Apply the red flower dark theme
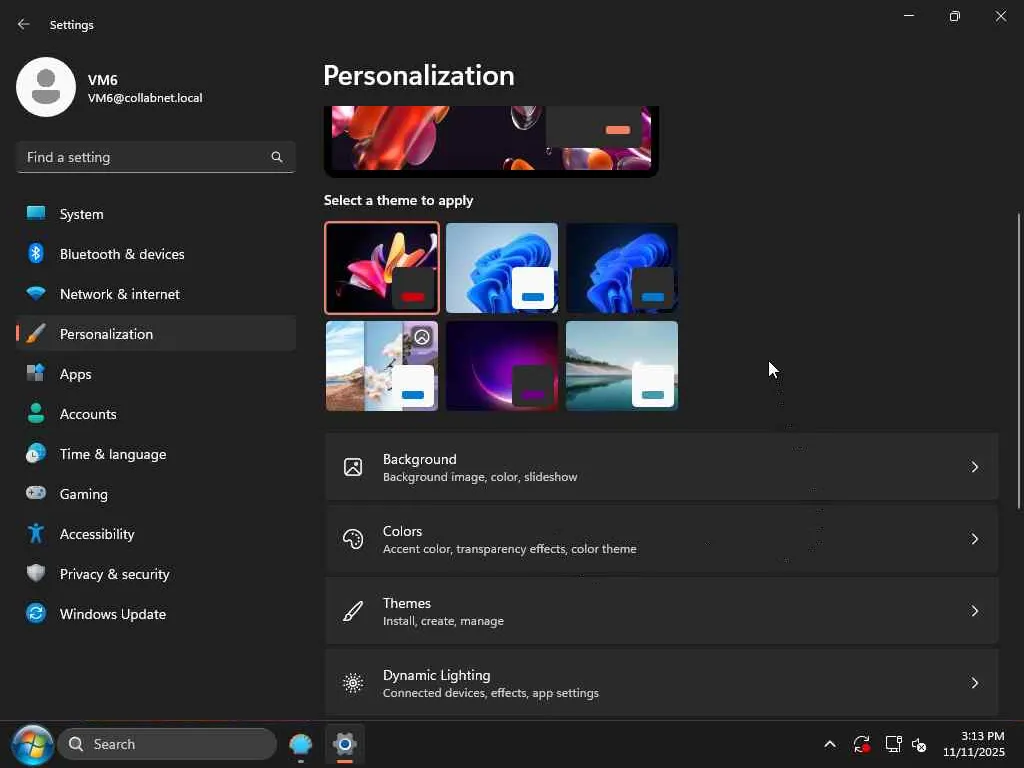This screenshot has height=768, width=1024. (x=382, y=268)
